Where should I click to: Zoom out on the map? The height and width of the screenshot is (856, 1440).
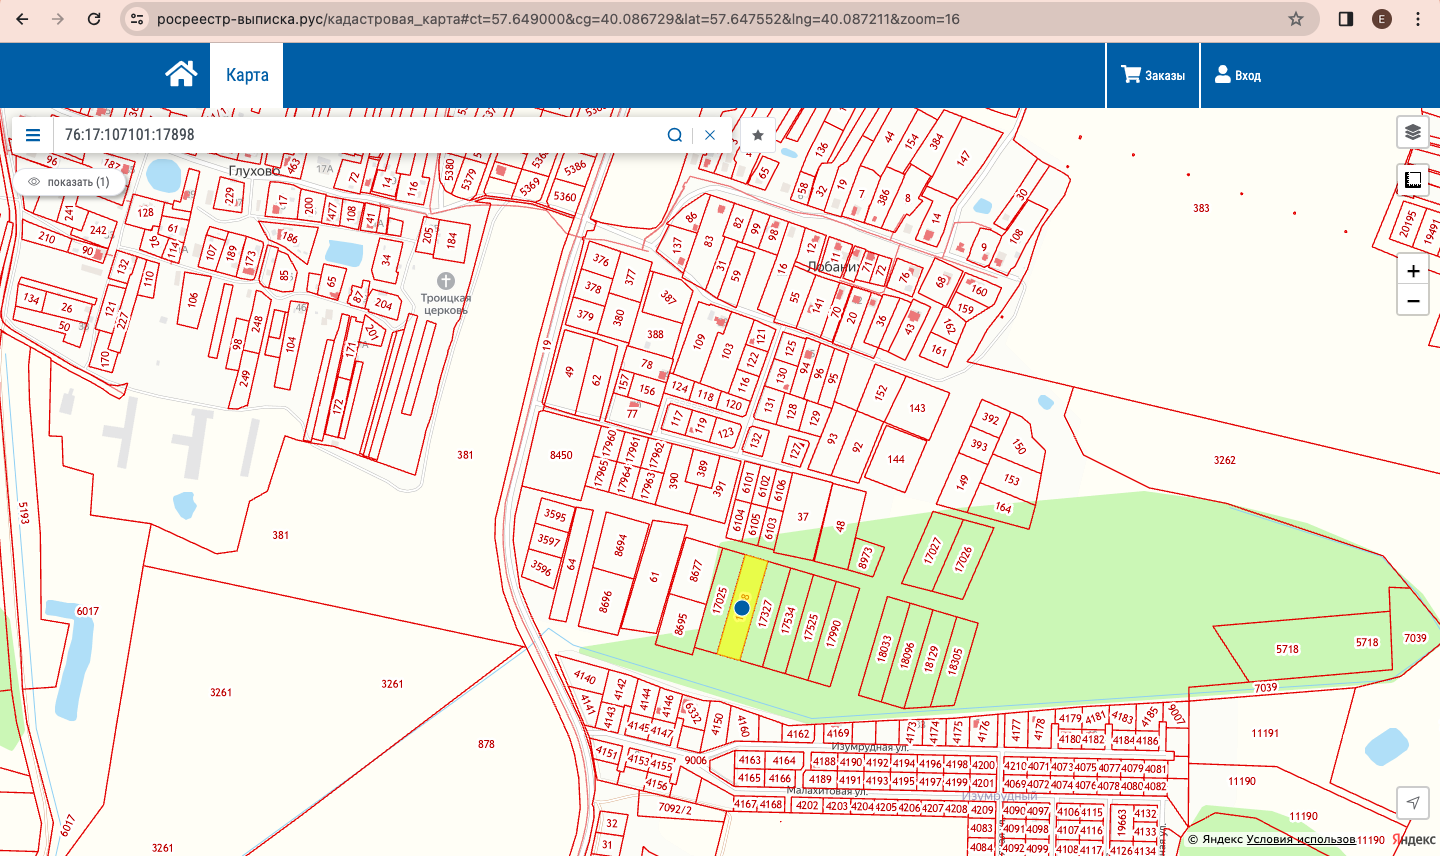tap(1412, 301)
